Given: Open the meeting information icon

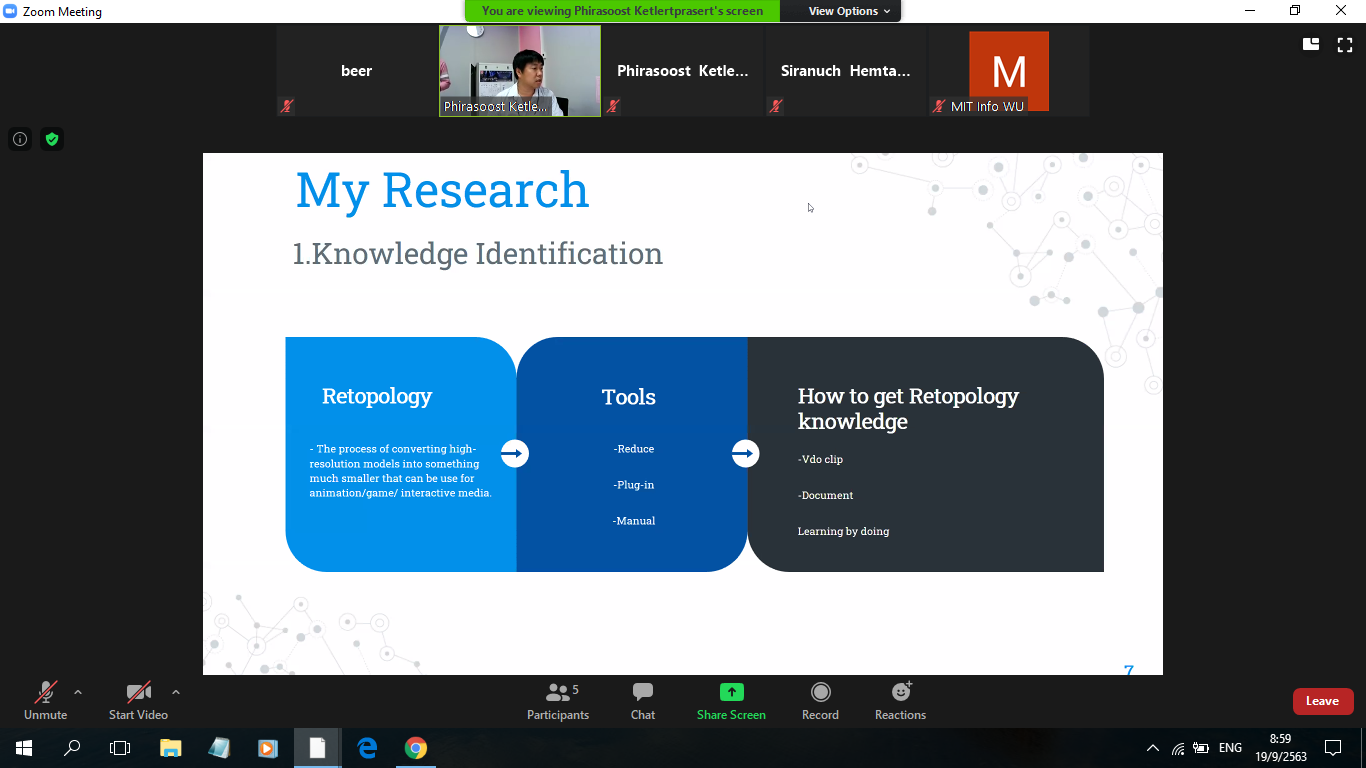Looking at the screenshot, I should point(20,139).
